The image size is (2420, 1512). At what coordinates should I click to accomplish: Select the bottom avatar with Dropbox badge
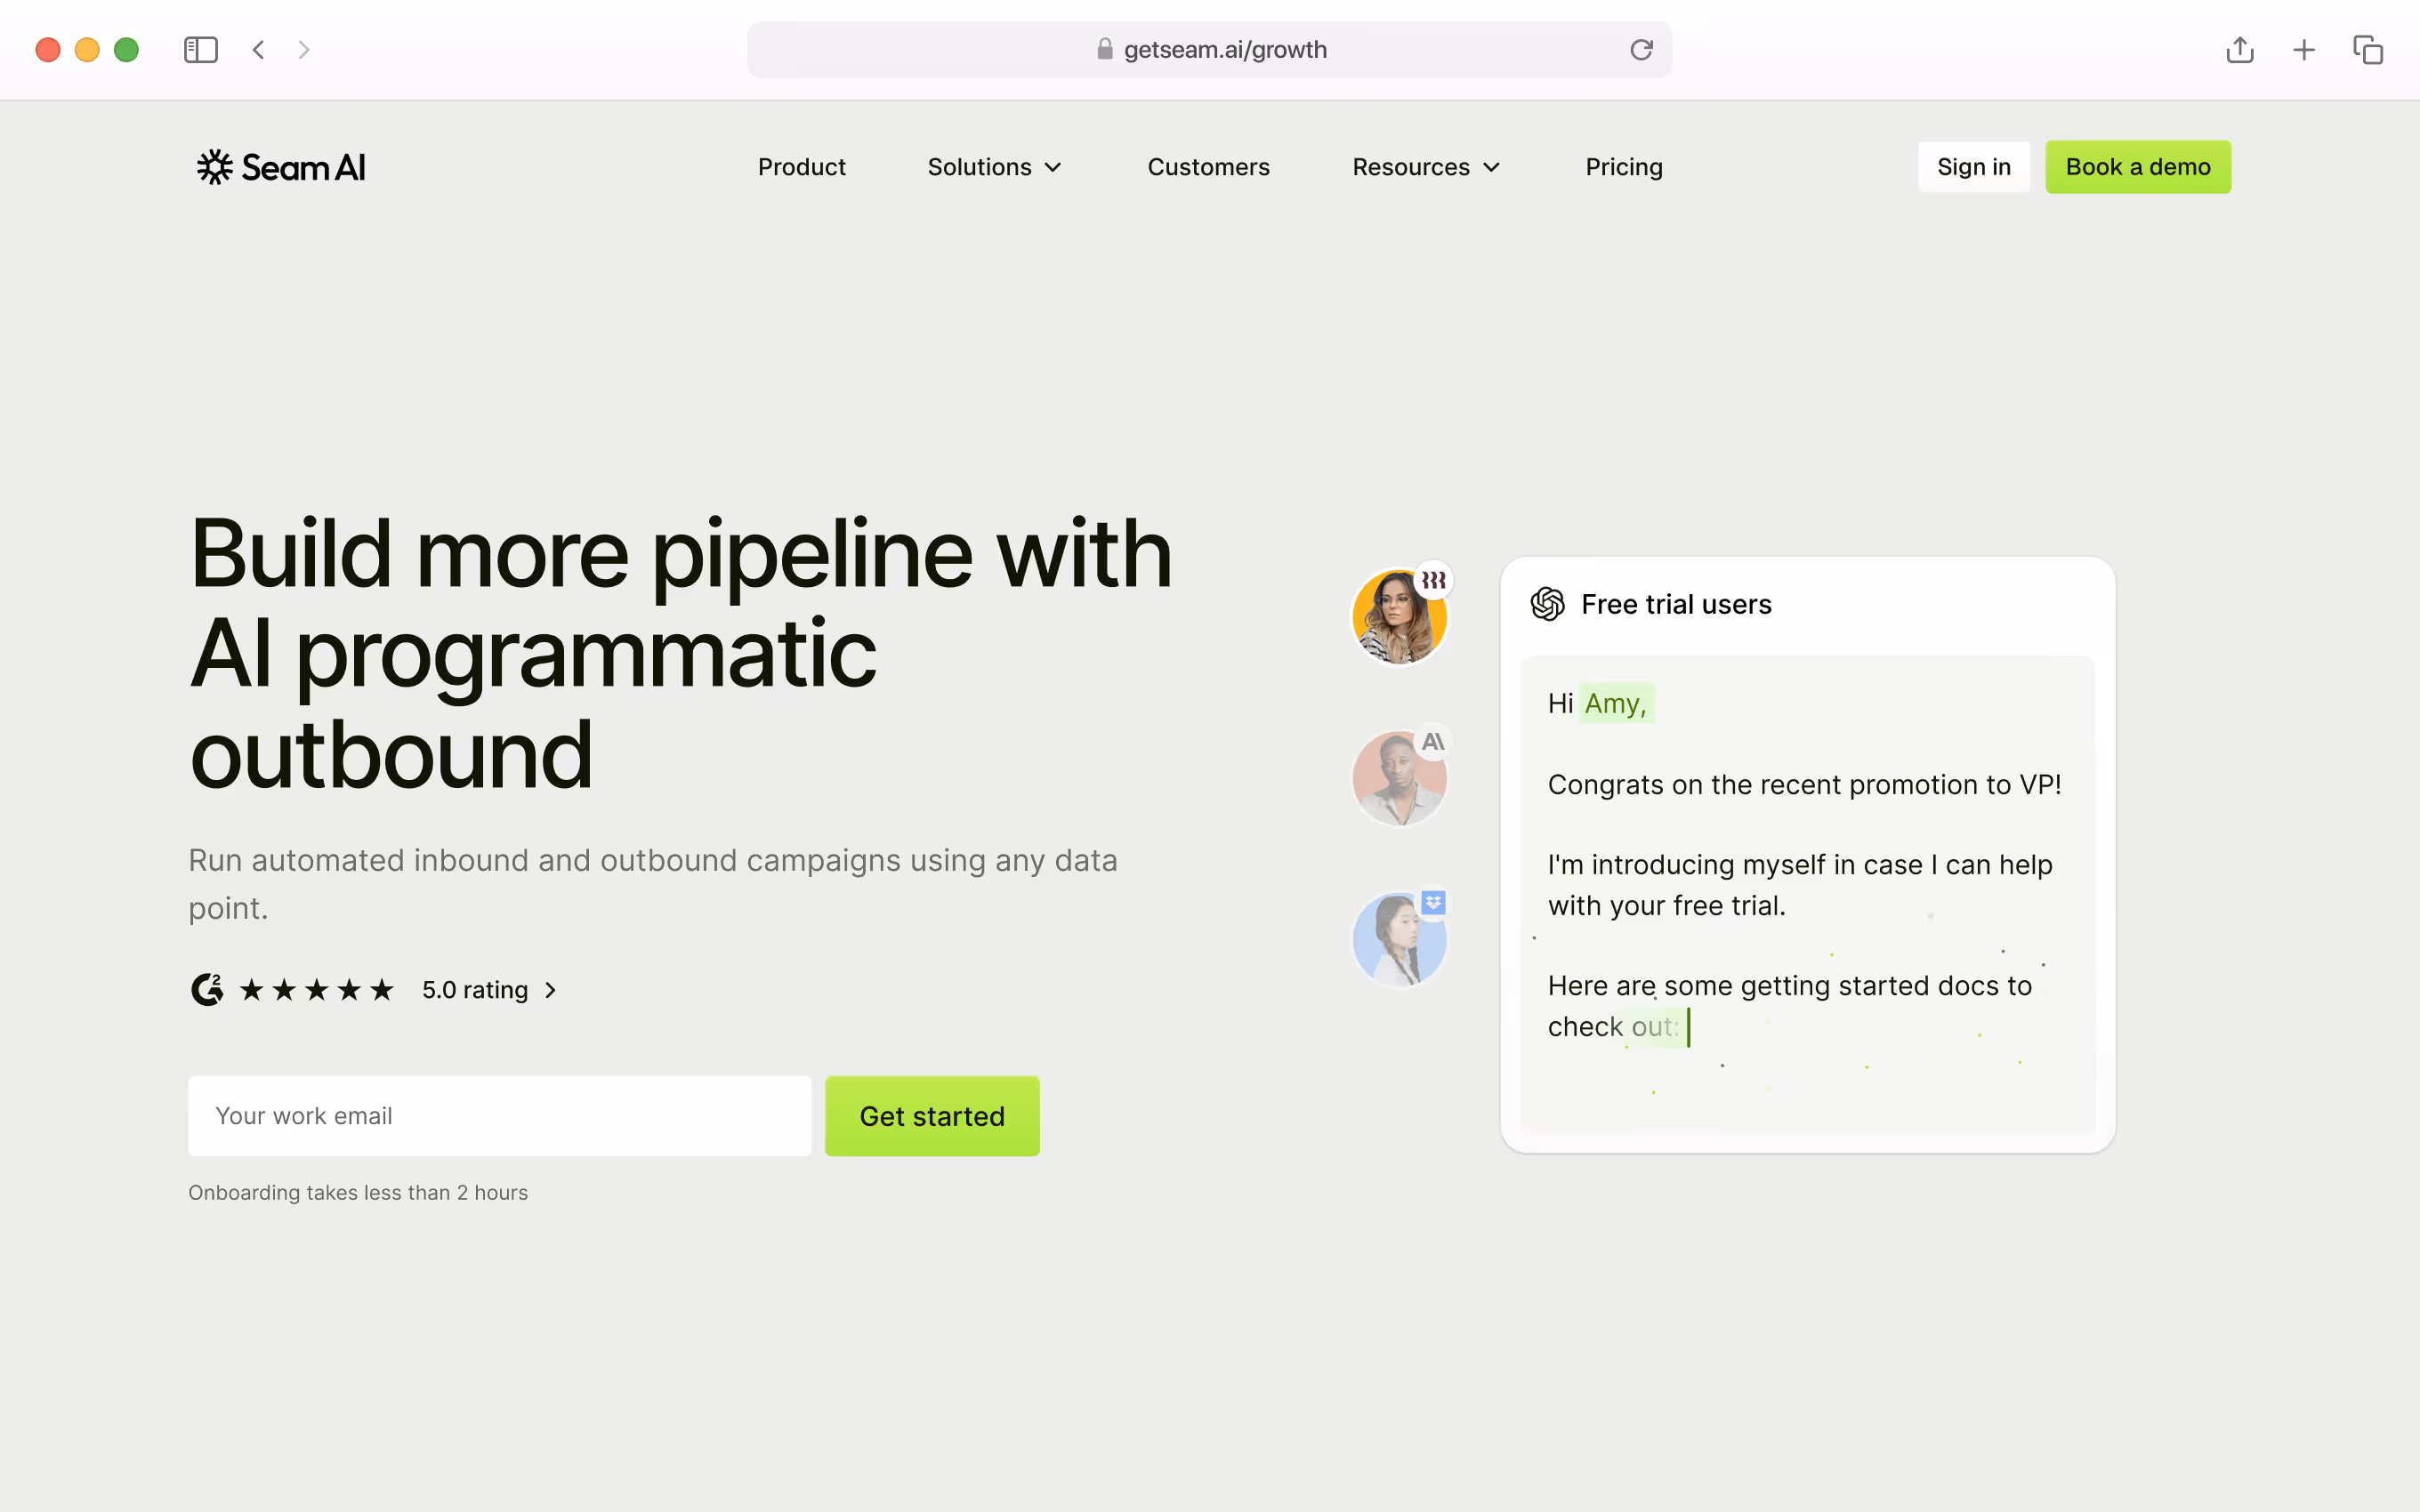[x=1399, y=939]
